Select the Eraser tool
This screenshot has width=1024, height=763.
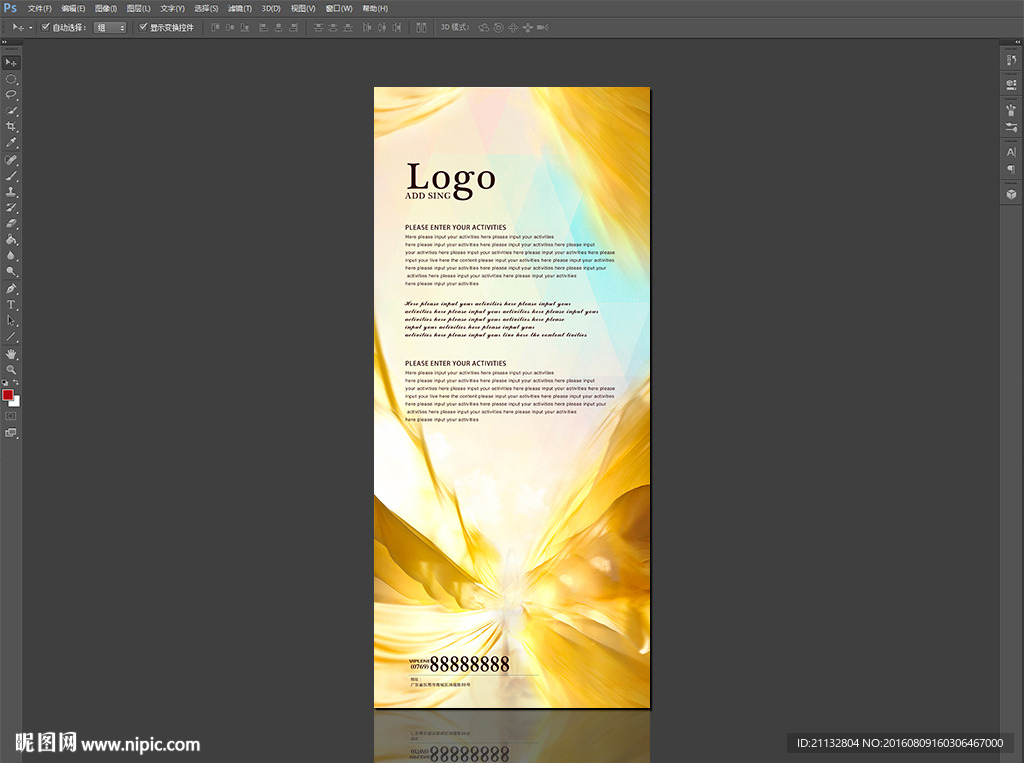coord(11,224)
